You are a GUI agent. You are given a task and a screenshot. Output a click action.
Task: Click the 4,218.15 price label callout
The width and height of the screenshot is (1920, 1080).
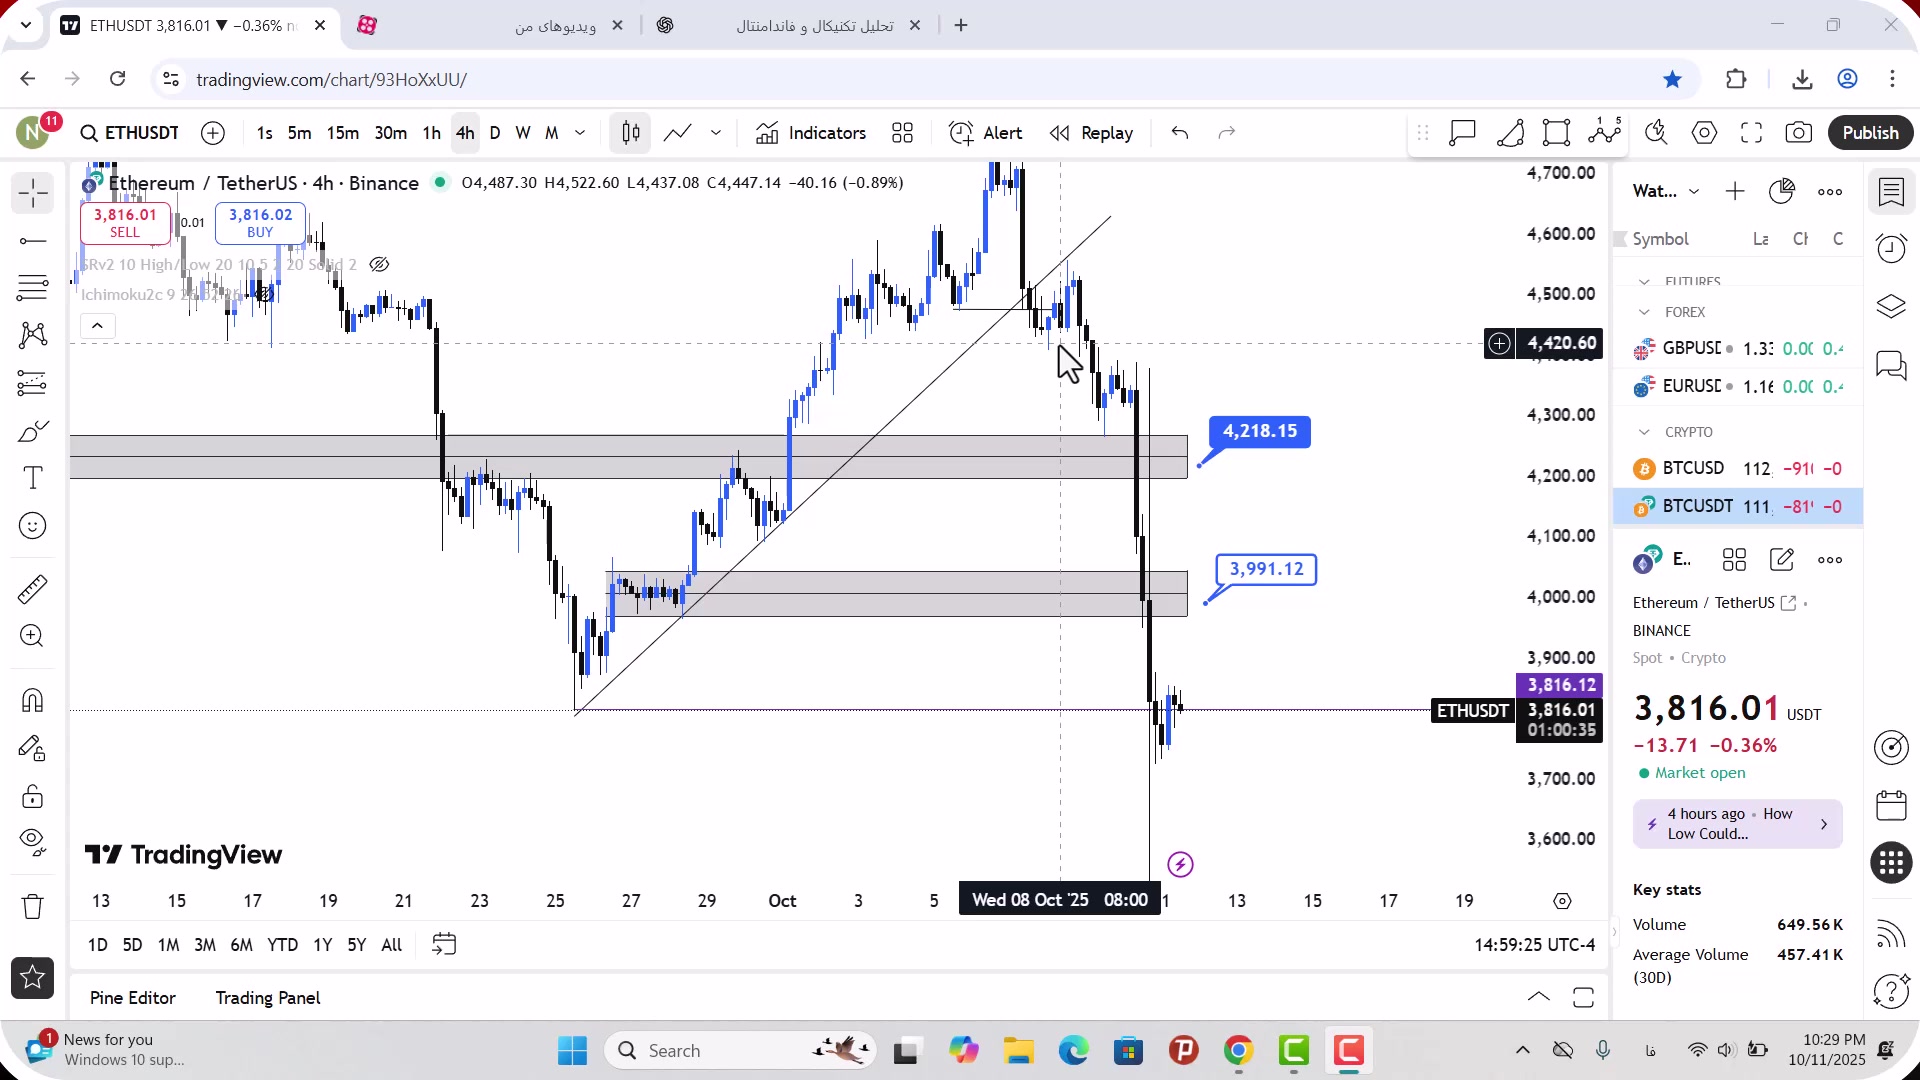[1259, 432]
